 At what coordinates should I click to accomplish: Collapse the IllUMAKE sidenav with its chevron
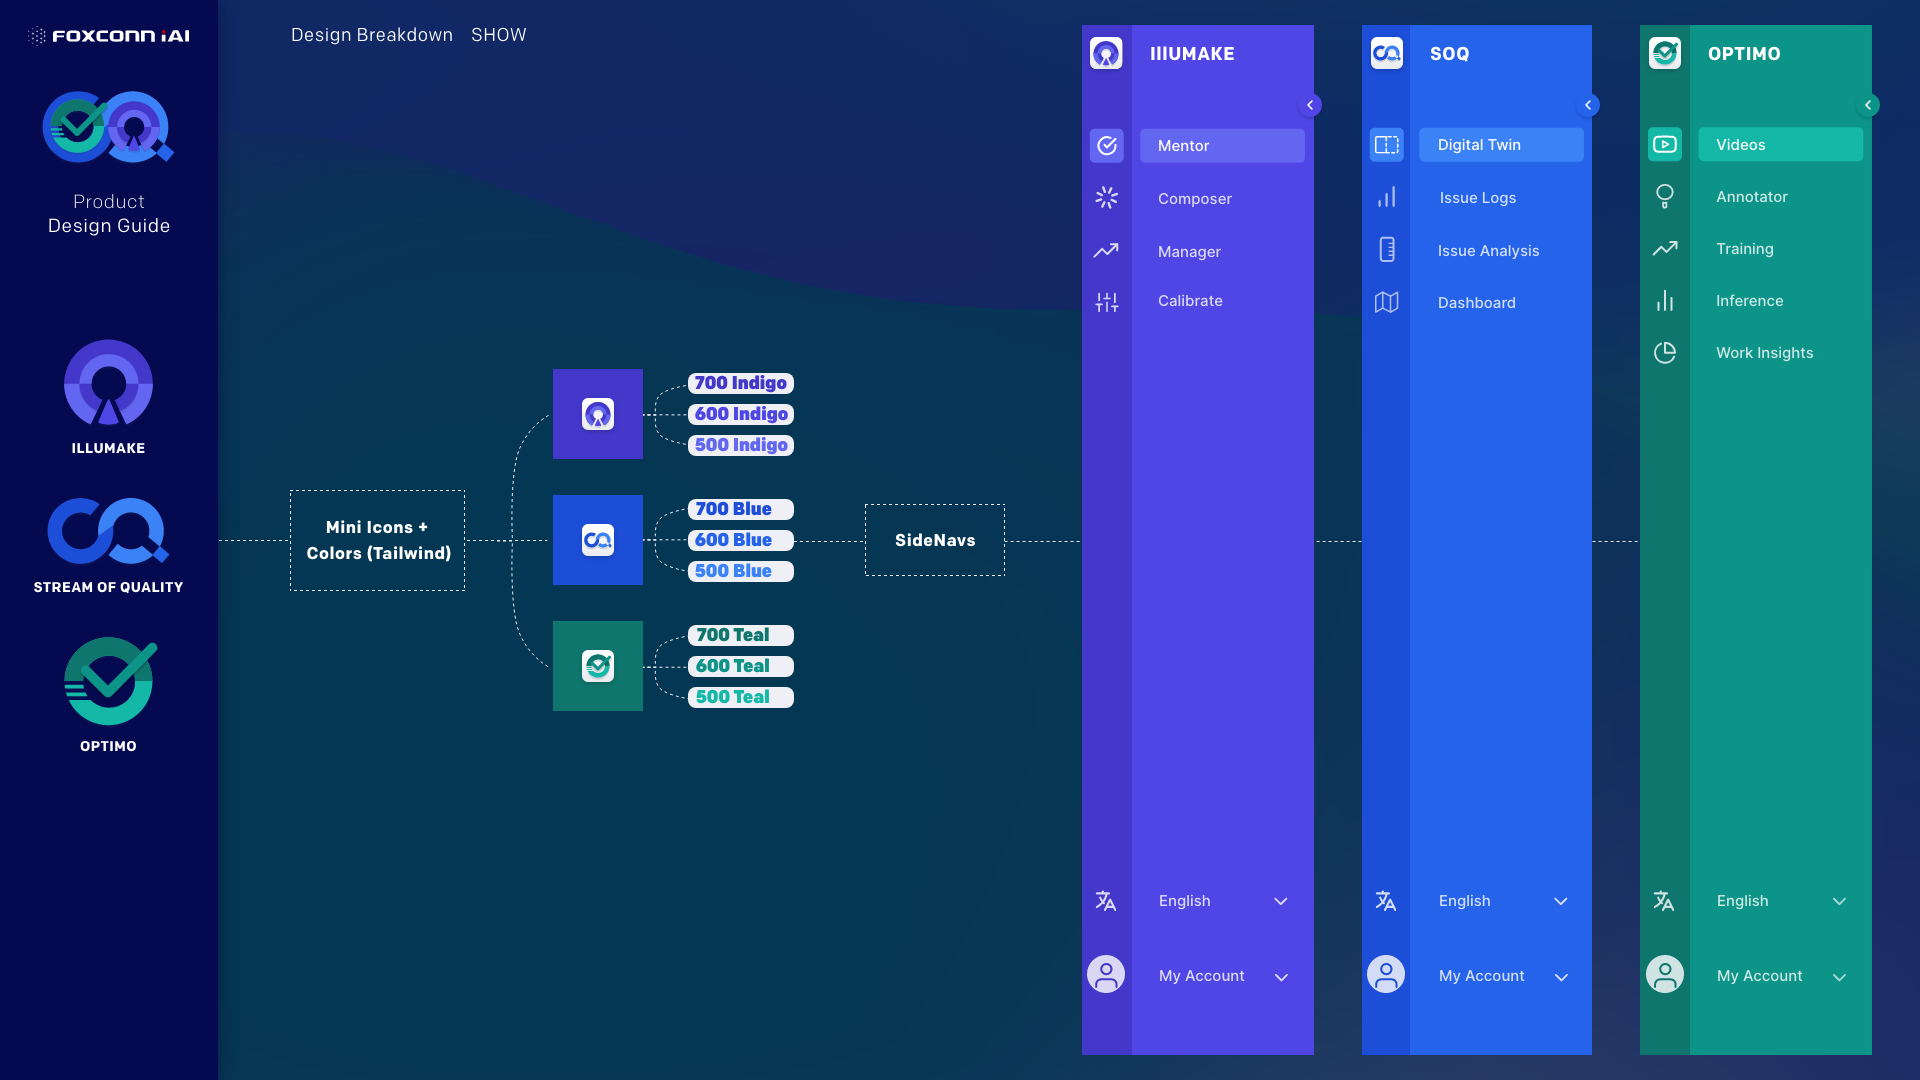(x=1310, y=105)
